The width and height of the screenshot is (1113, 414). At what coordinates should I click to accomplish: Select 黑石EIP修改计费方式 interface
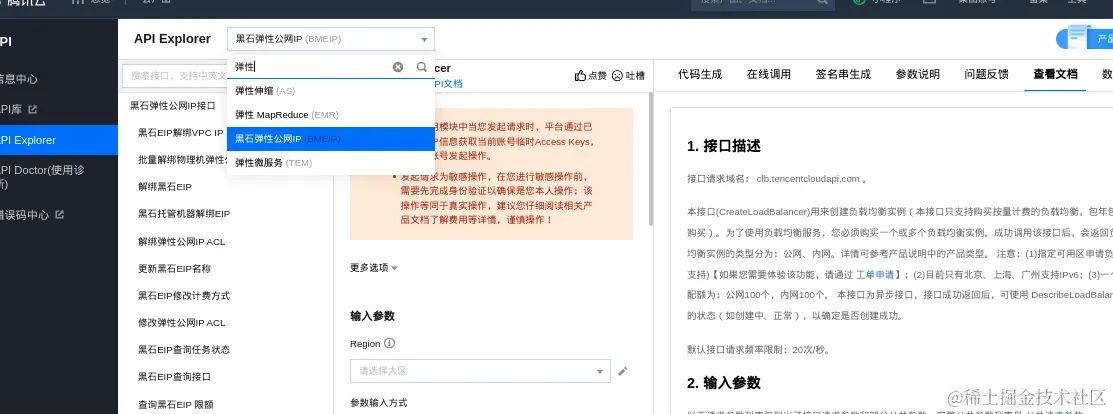(x=184, y=295)
